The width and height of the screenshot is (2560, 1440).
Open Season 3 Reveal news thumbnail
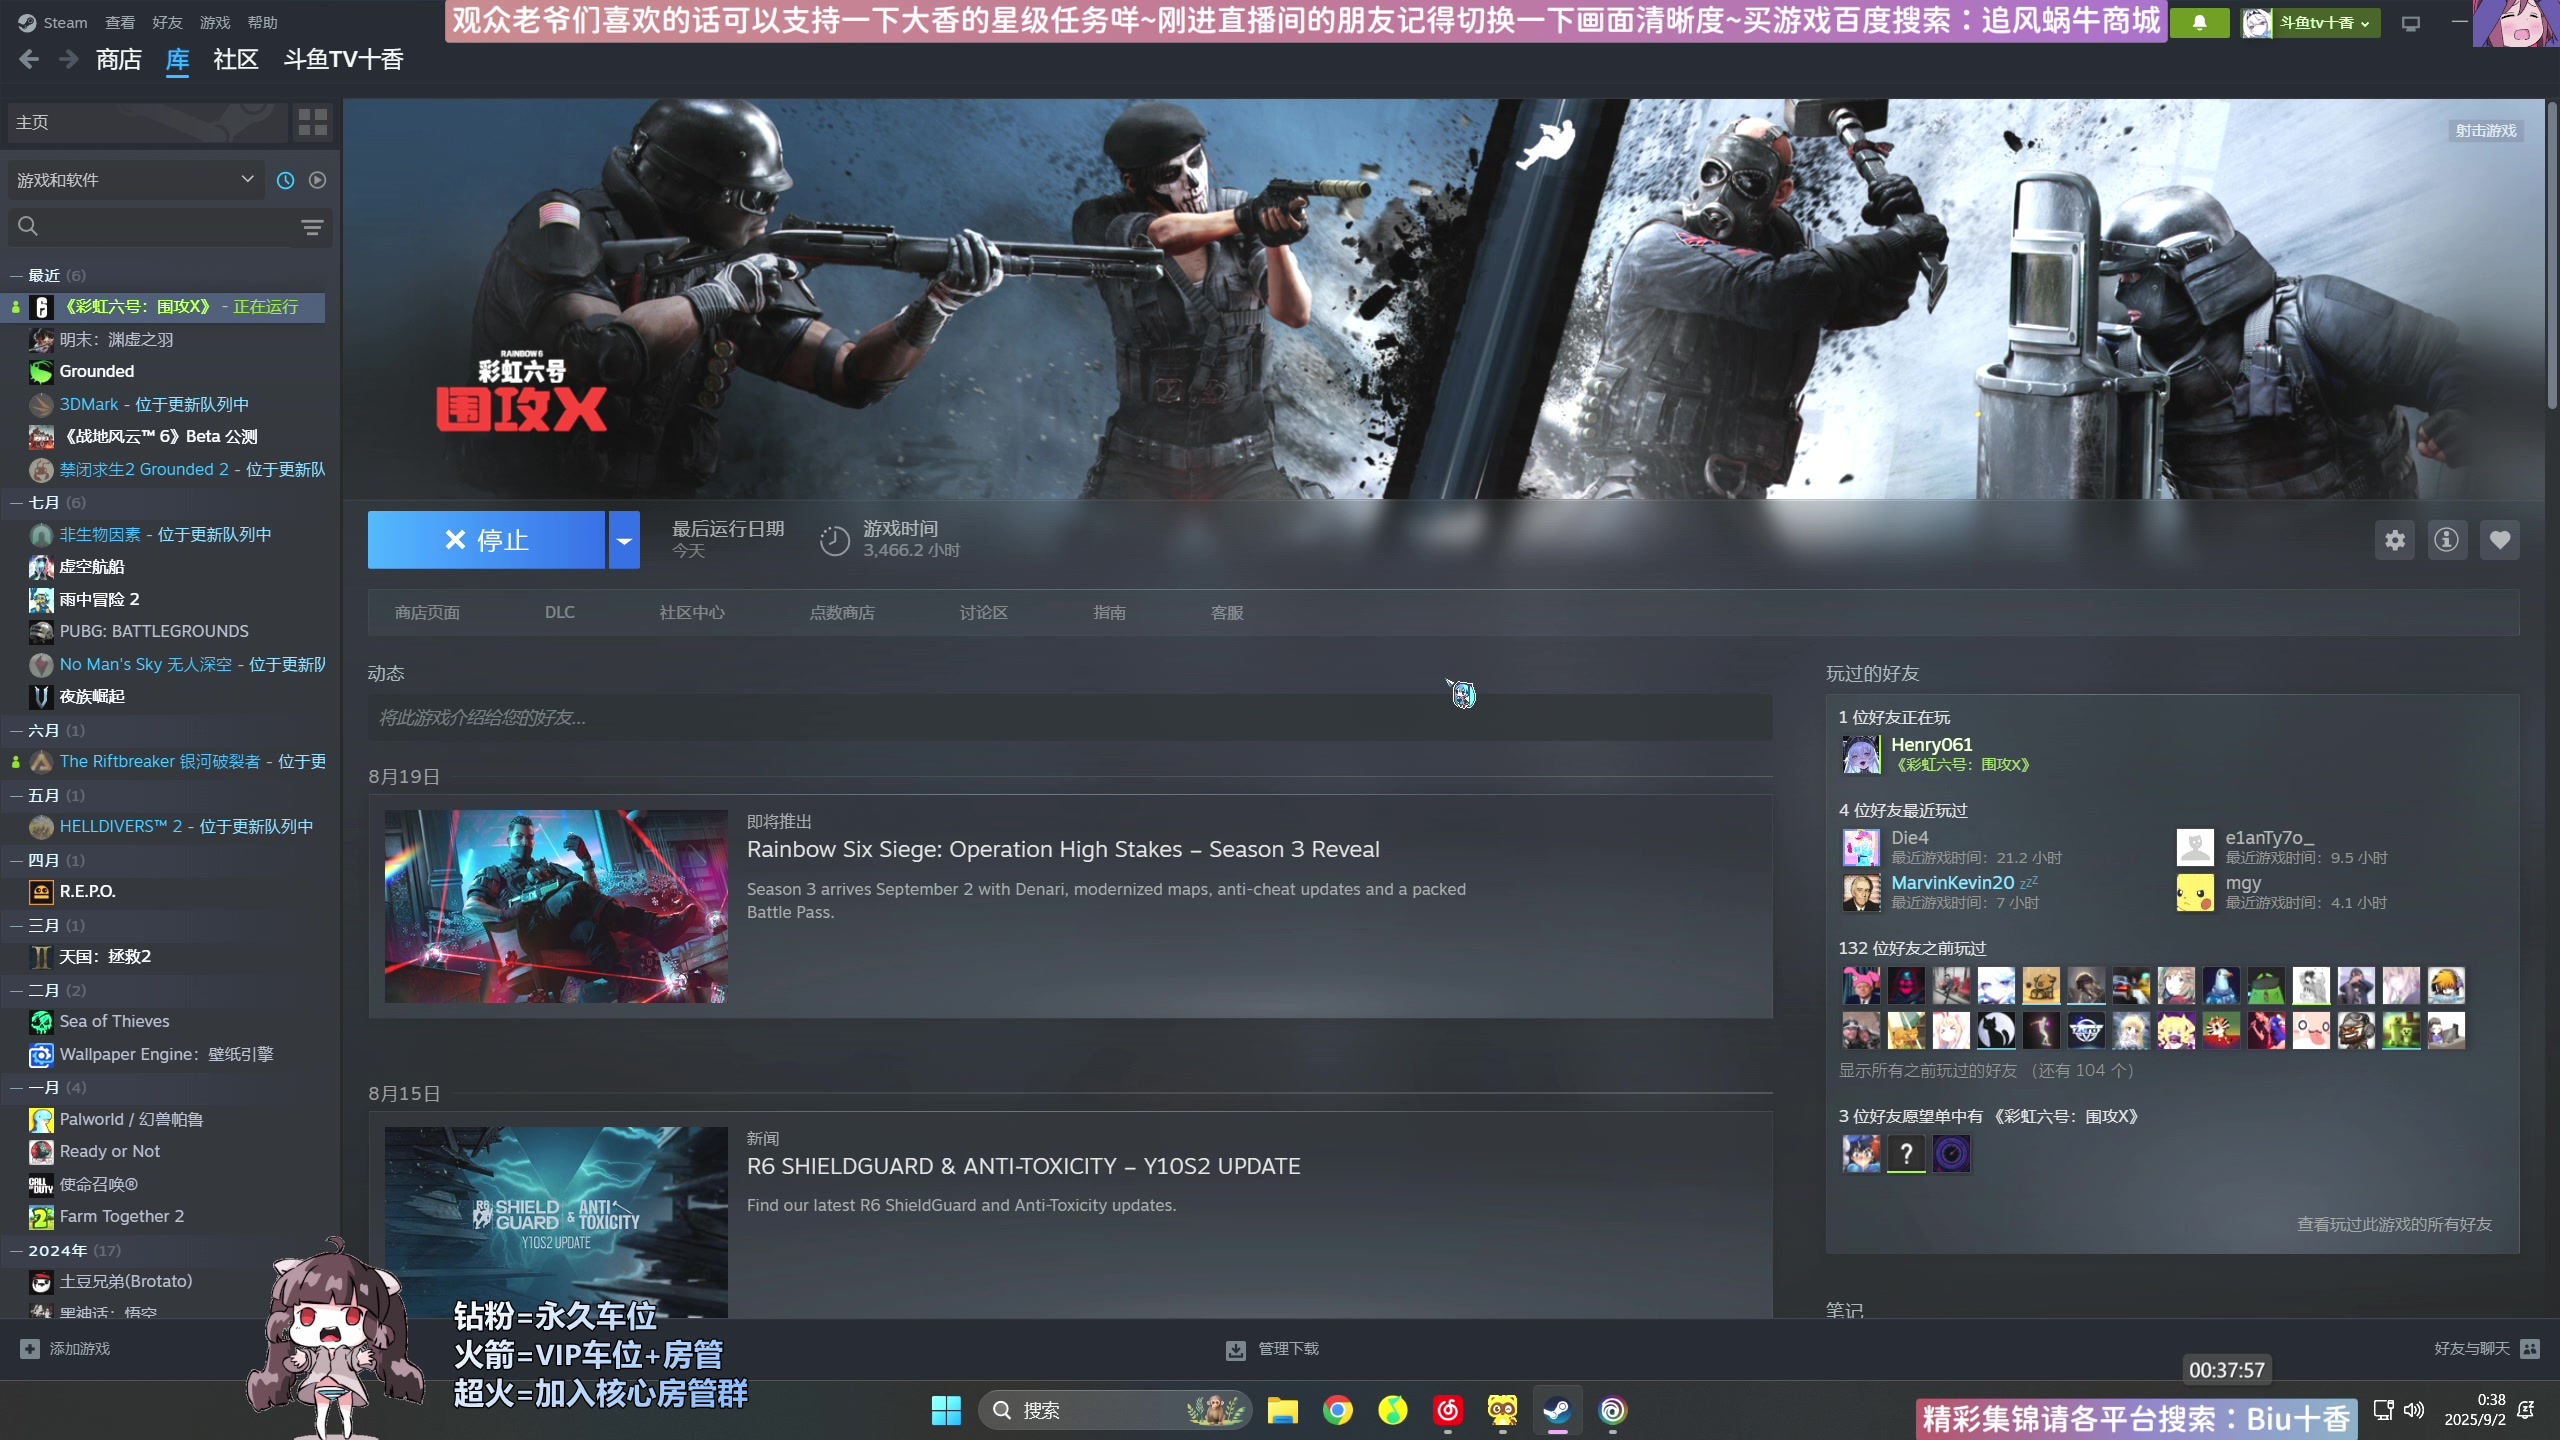pyautogui.click(x=556, y=906)
